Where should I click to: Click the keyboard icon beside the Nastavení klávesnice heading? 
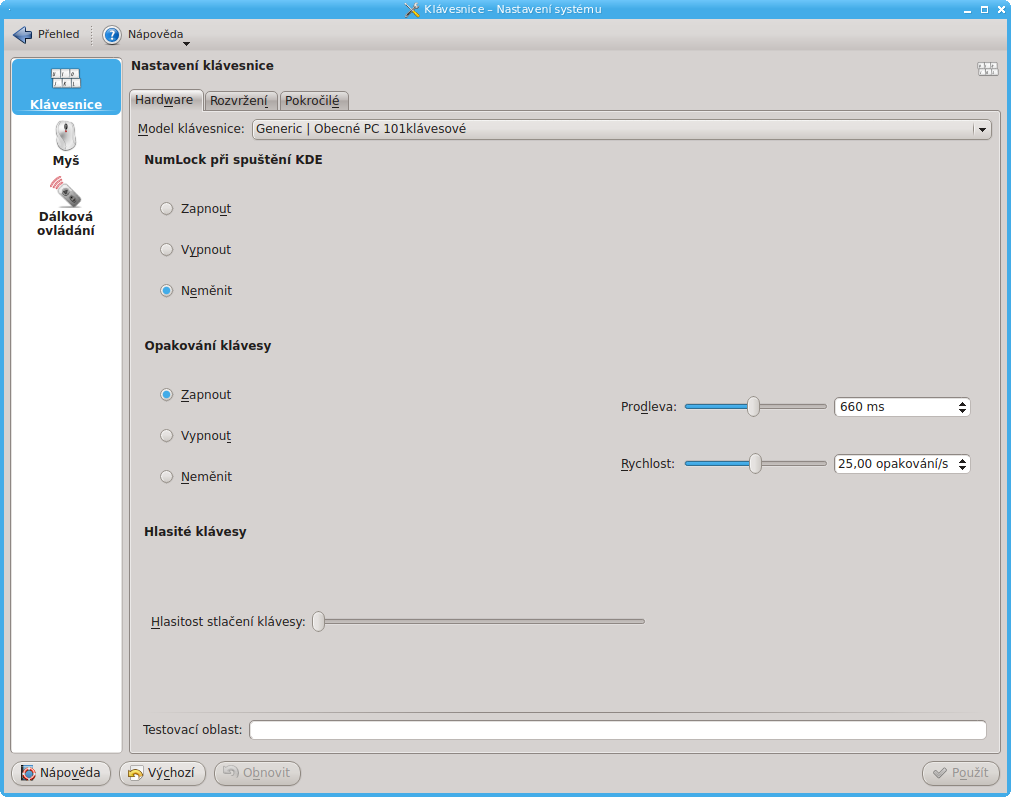[987, 68]
